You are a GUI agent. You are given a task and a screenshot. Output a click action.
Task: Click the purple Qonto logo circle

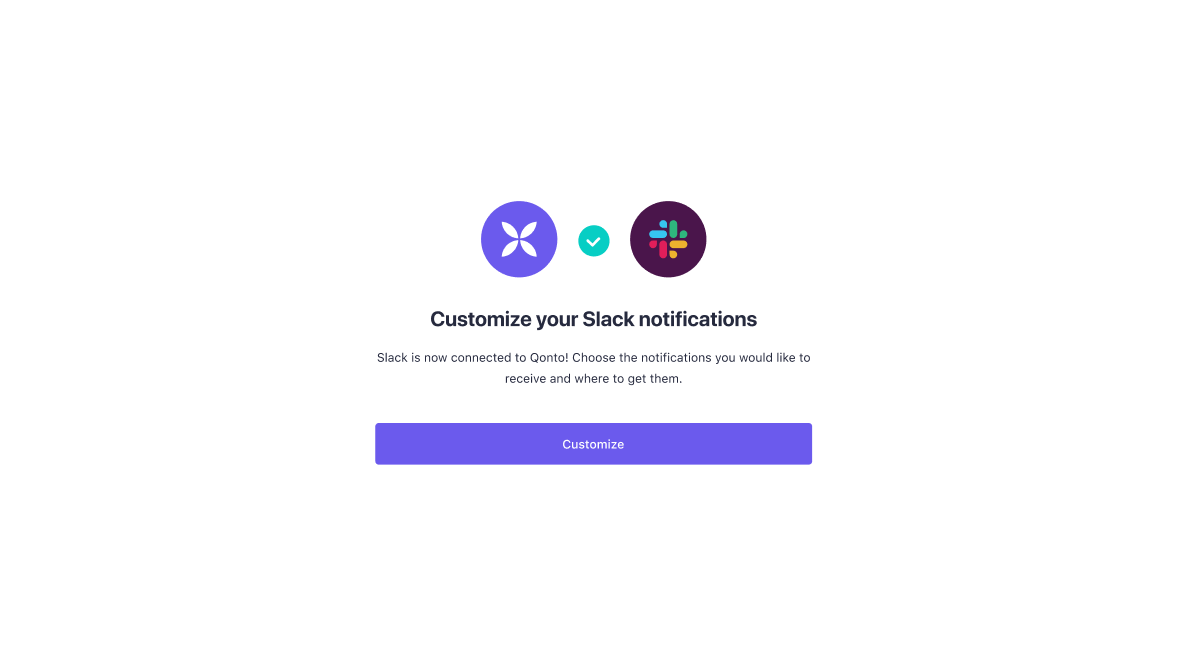[519, 239]
